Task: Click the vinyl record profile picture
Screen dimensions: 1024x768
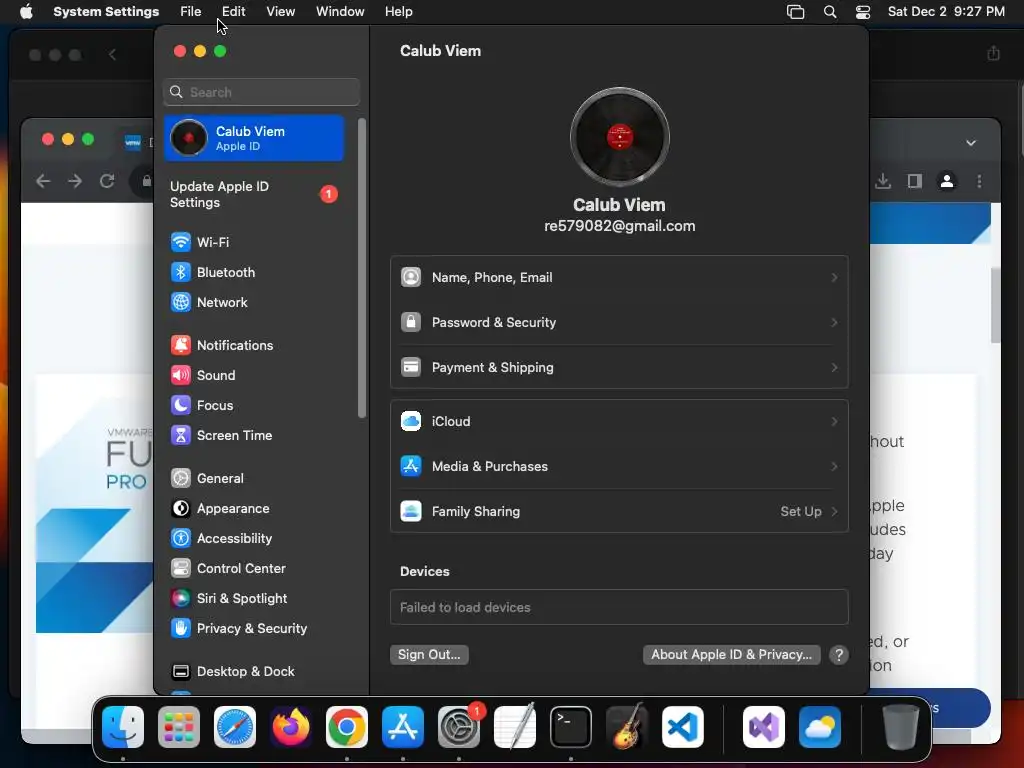Action: click(x=619, y=137)
